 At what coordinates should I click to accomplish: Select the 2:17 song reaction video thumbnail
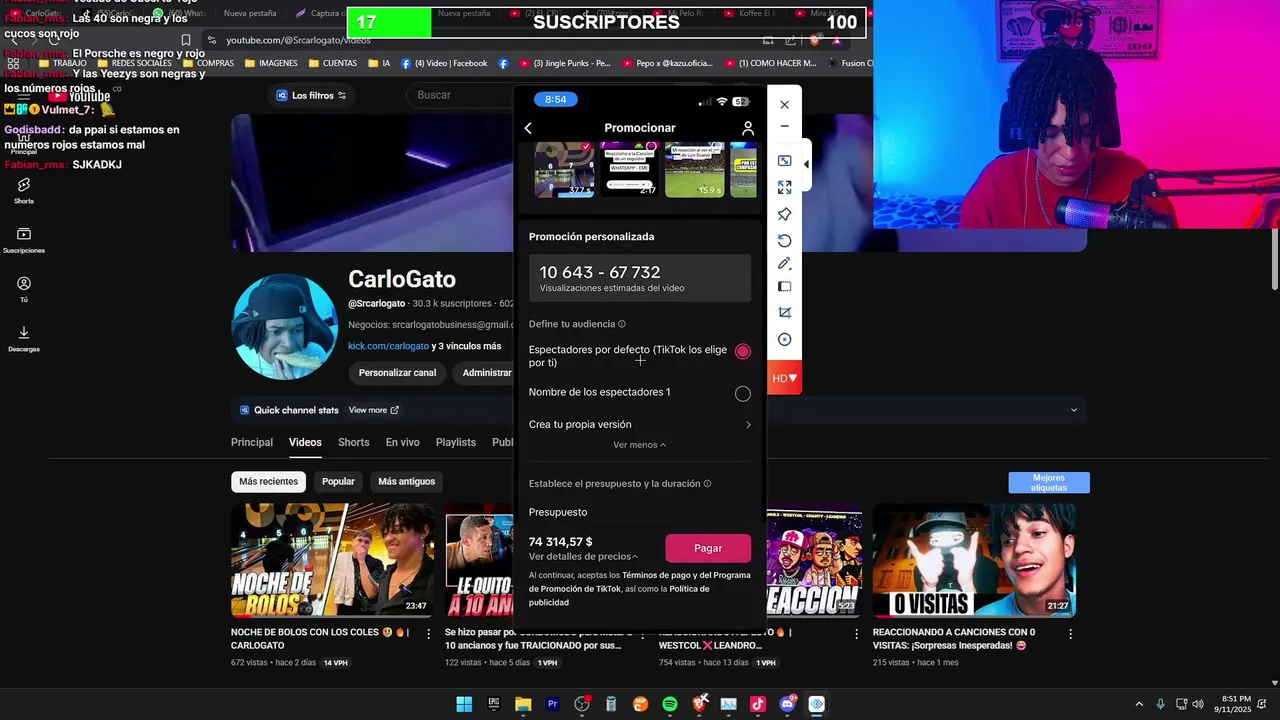click(629, 170)
